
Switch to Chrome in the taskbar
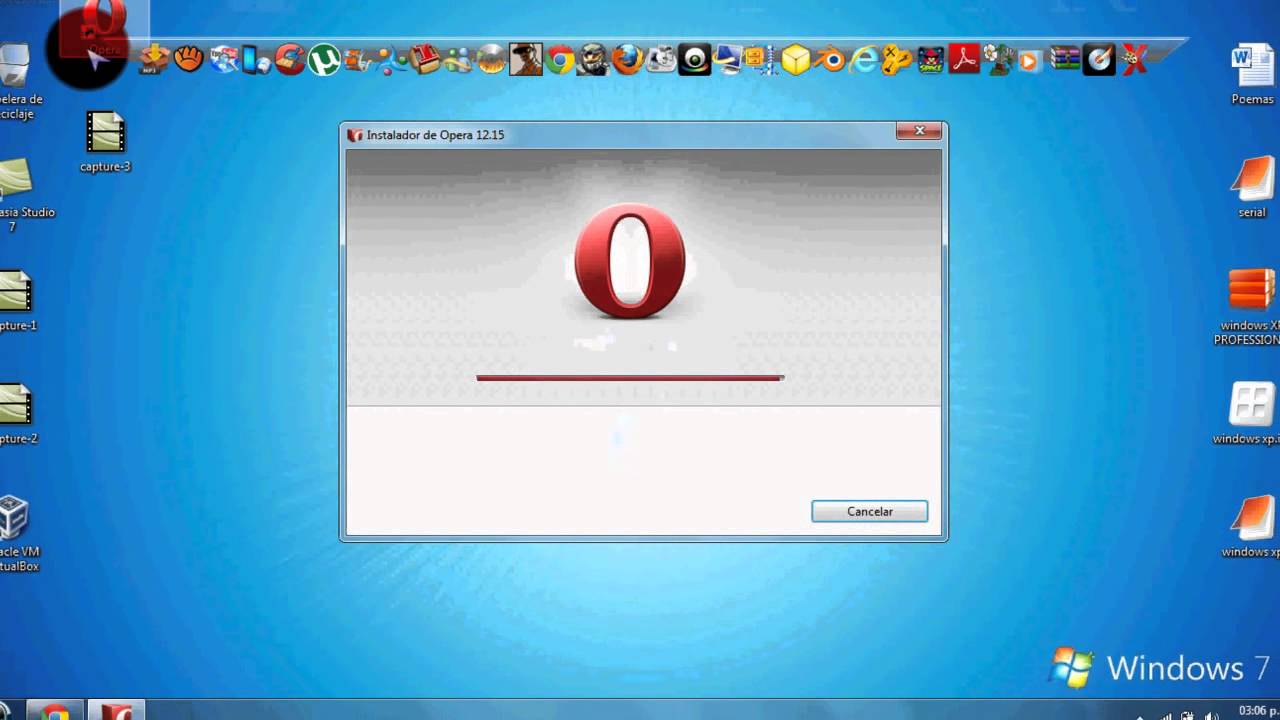click(x=54, y=711)
